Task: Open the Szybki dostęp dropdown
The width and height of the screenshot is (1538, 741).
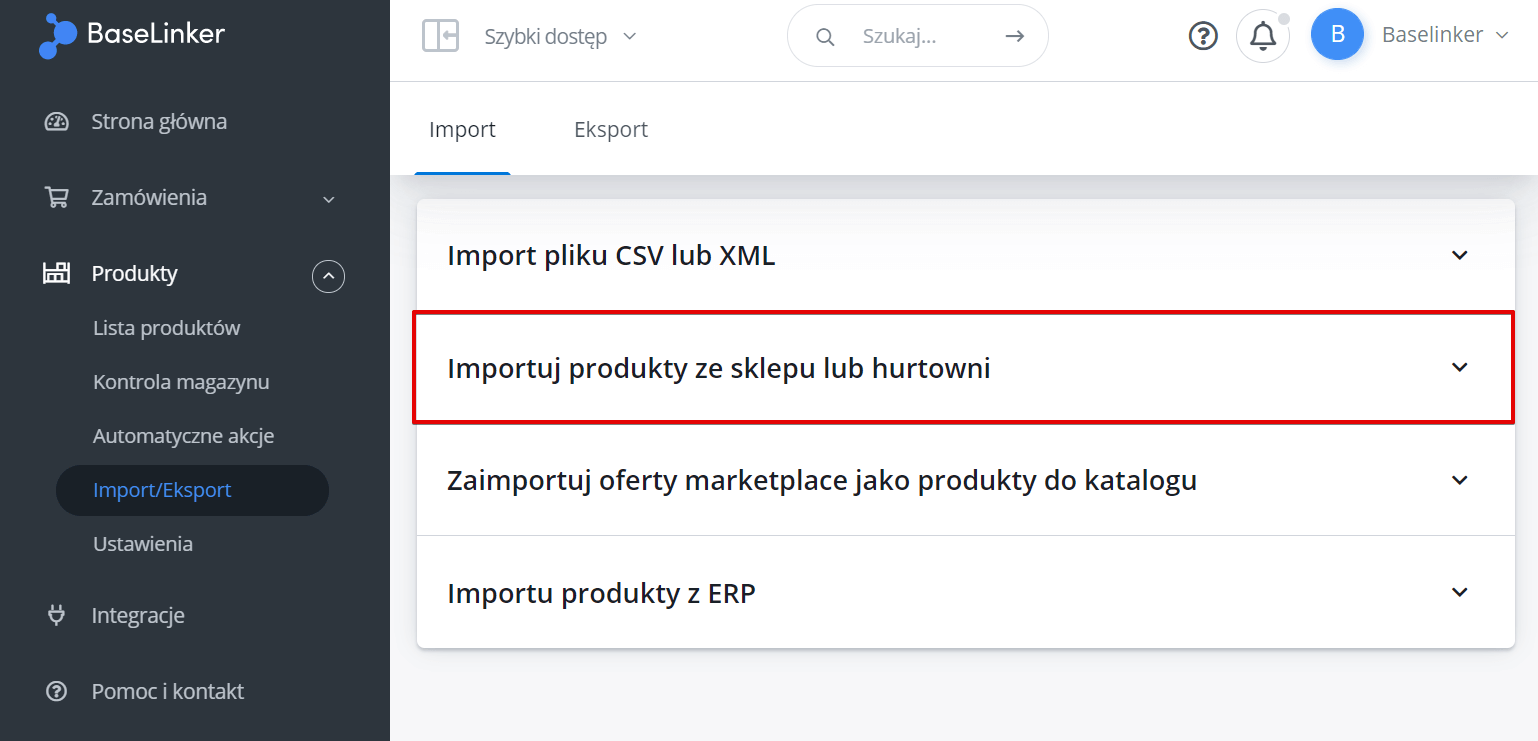Action: click(x=560, y=37)
